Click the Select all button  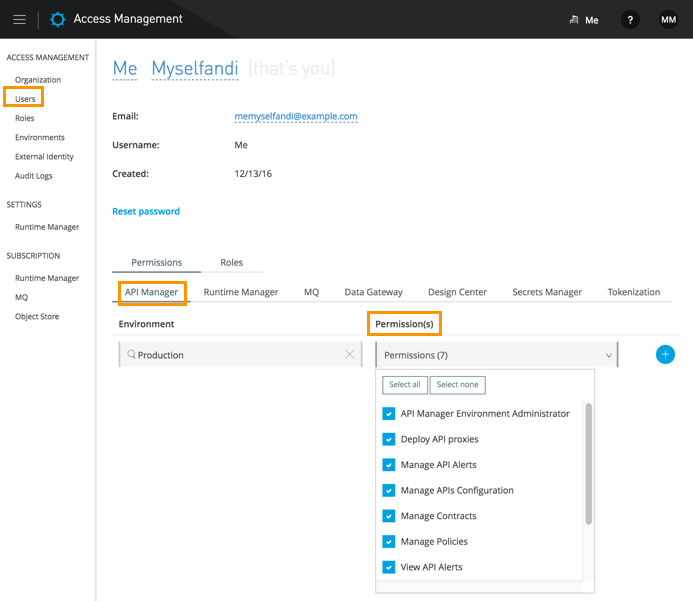click(x=405, y=384)
